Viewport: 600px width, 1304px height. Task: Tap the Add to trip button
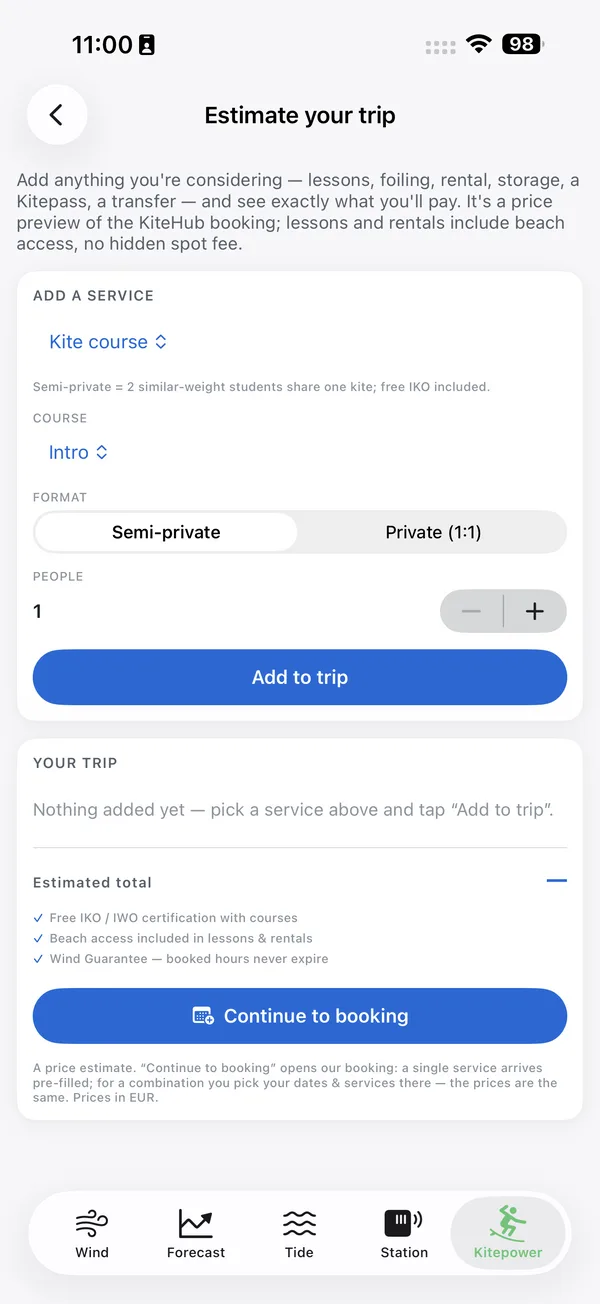[300, 677]
